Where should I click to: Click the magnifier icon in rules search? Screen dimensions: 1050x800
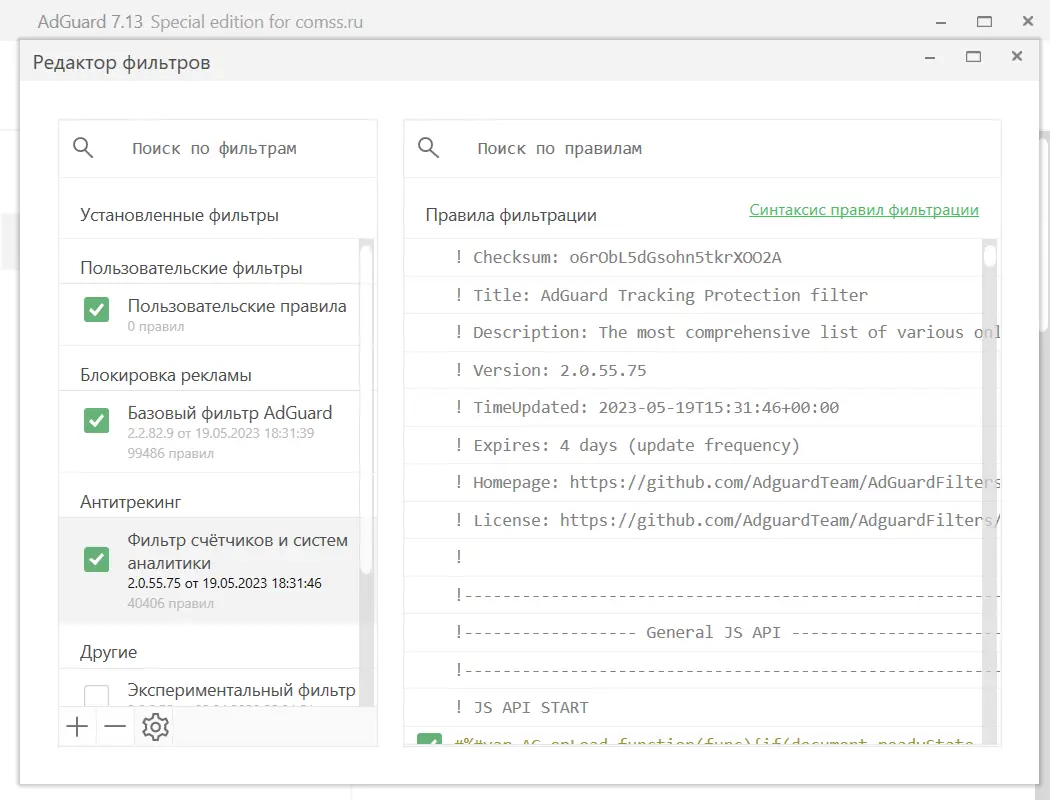[429, 148]
